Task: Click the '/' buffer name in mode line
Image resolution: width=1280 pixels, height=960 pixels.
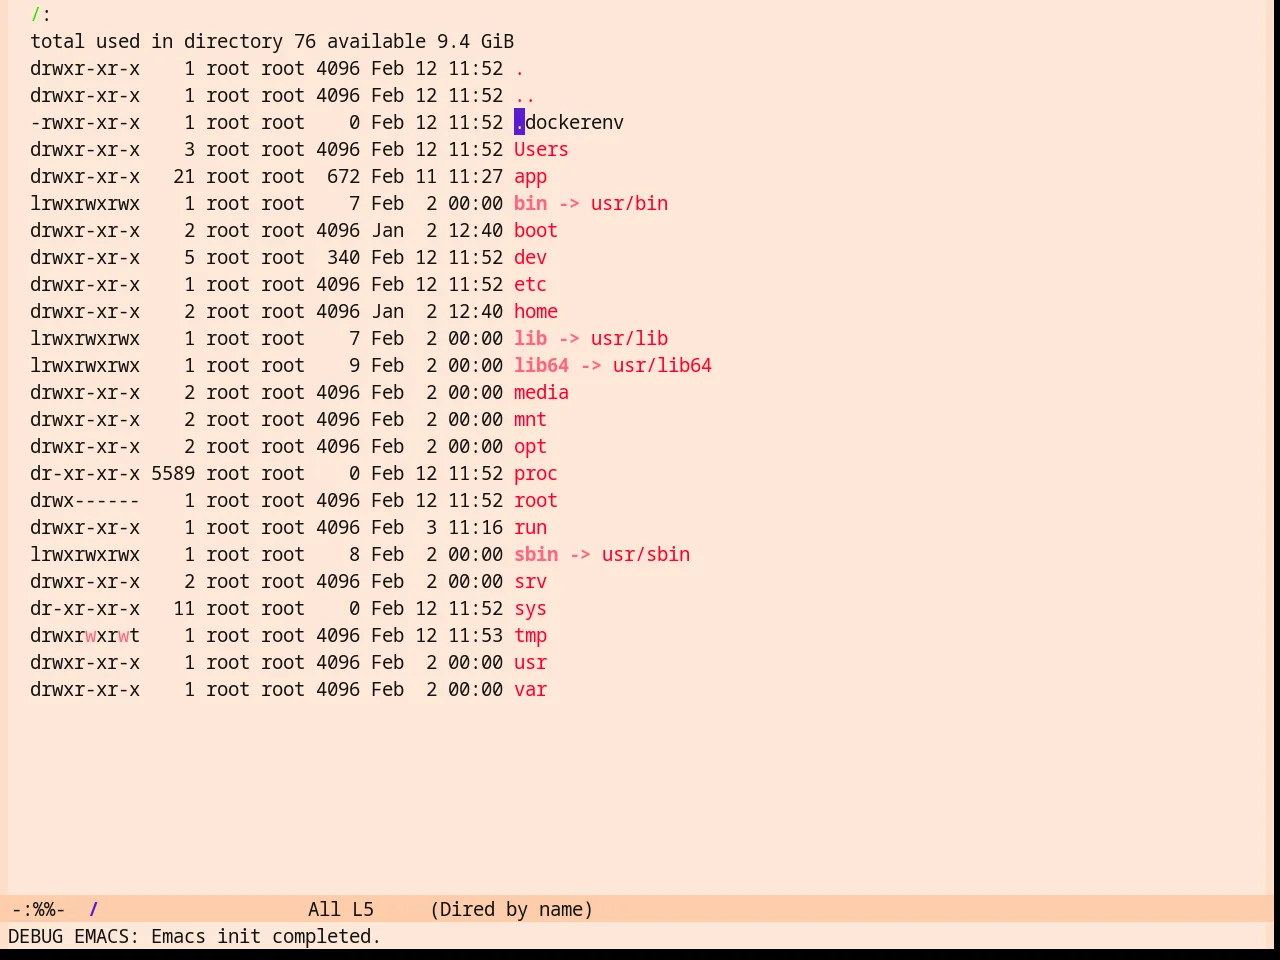Action: coord(93,910)
